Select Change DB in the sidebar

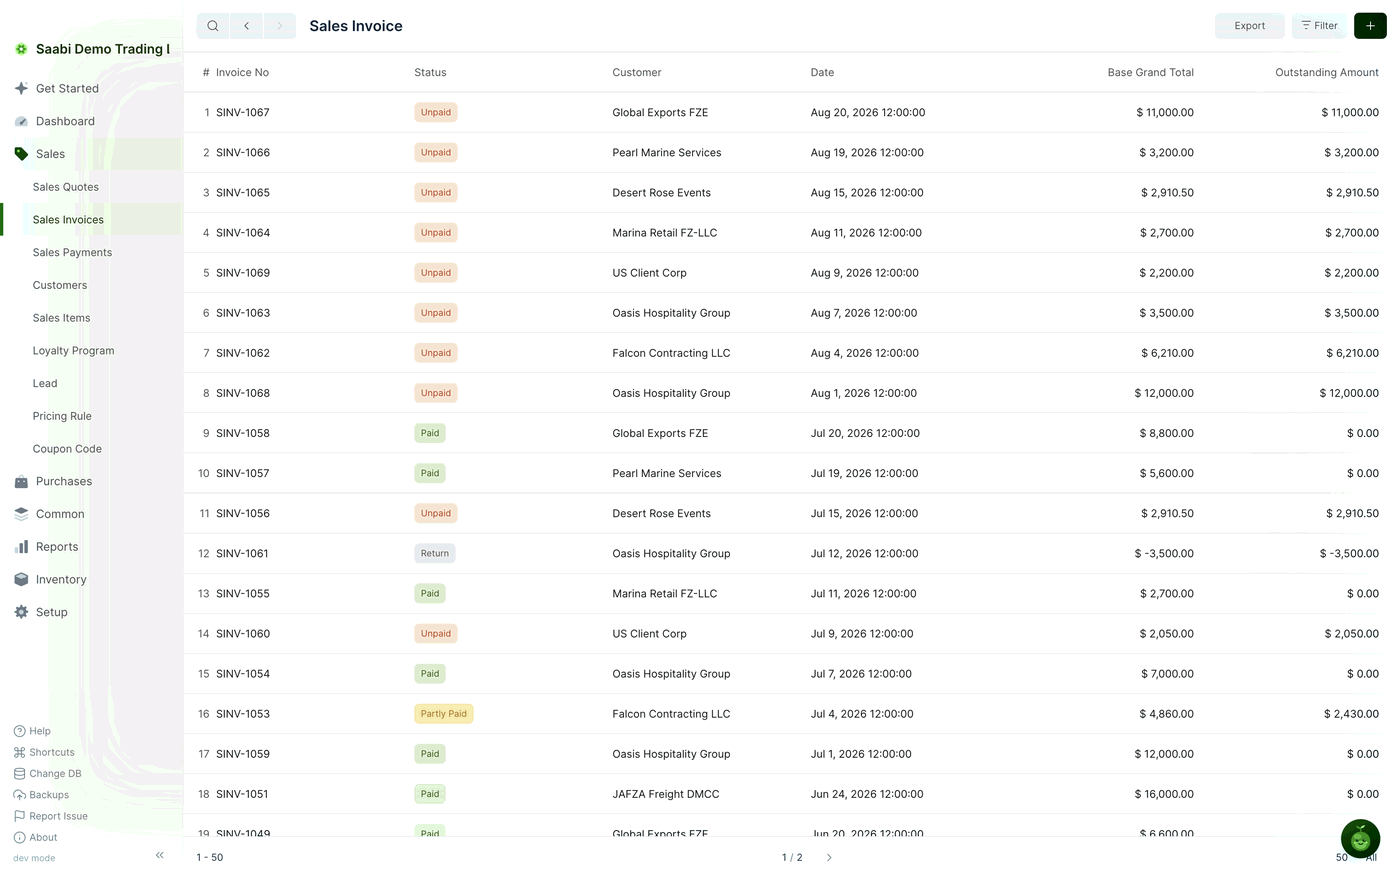pos(48,774)
